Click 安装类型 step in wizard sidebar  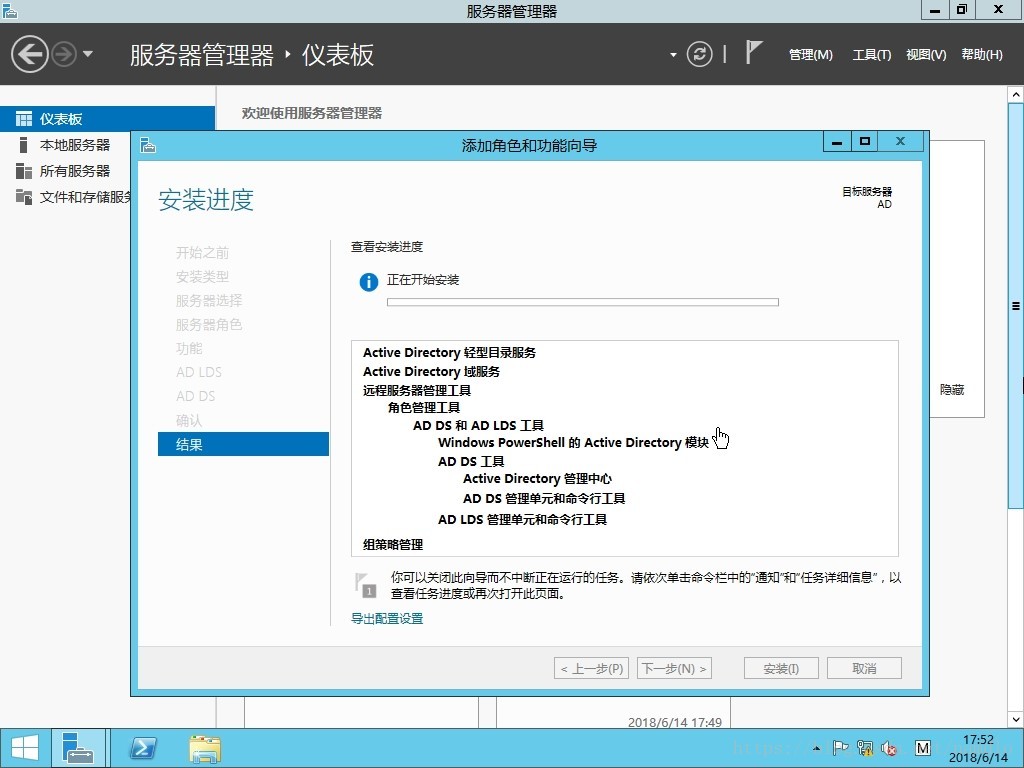(202, 277)
